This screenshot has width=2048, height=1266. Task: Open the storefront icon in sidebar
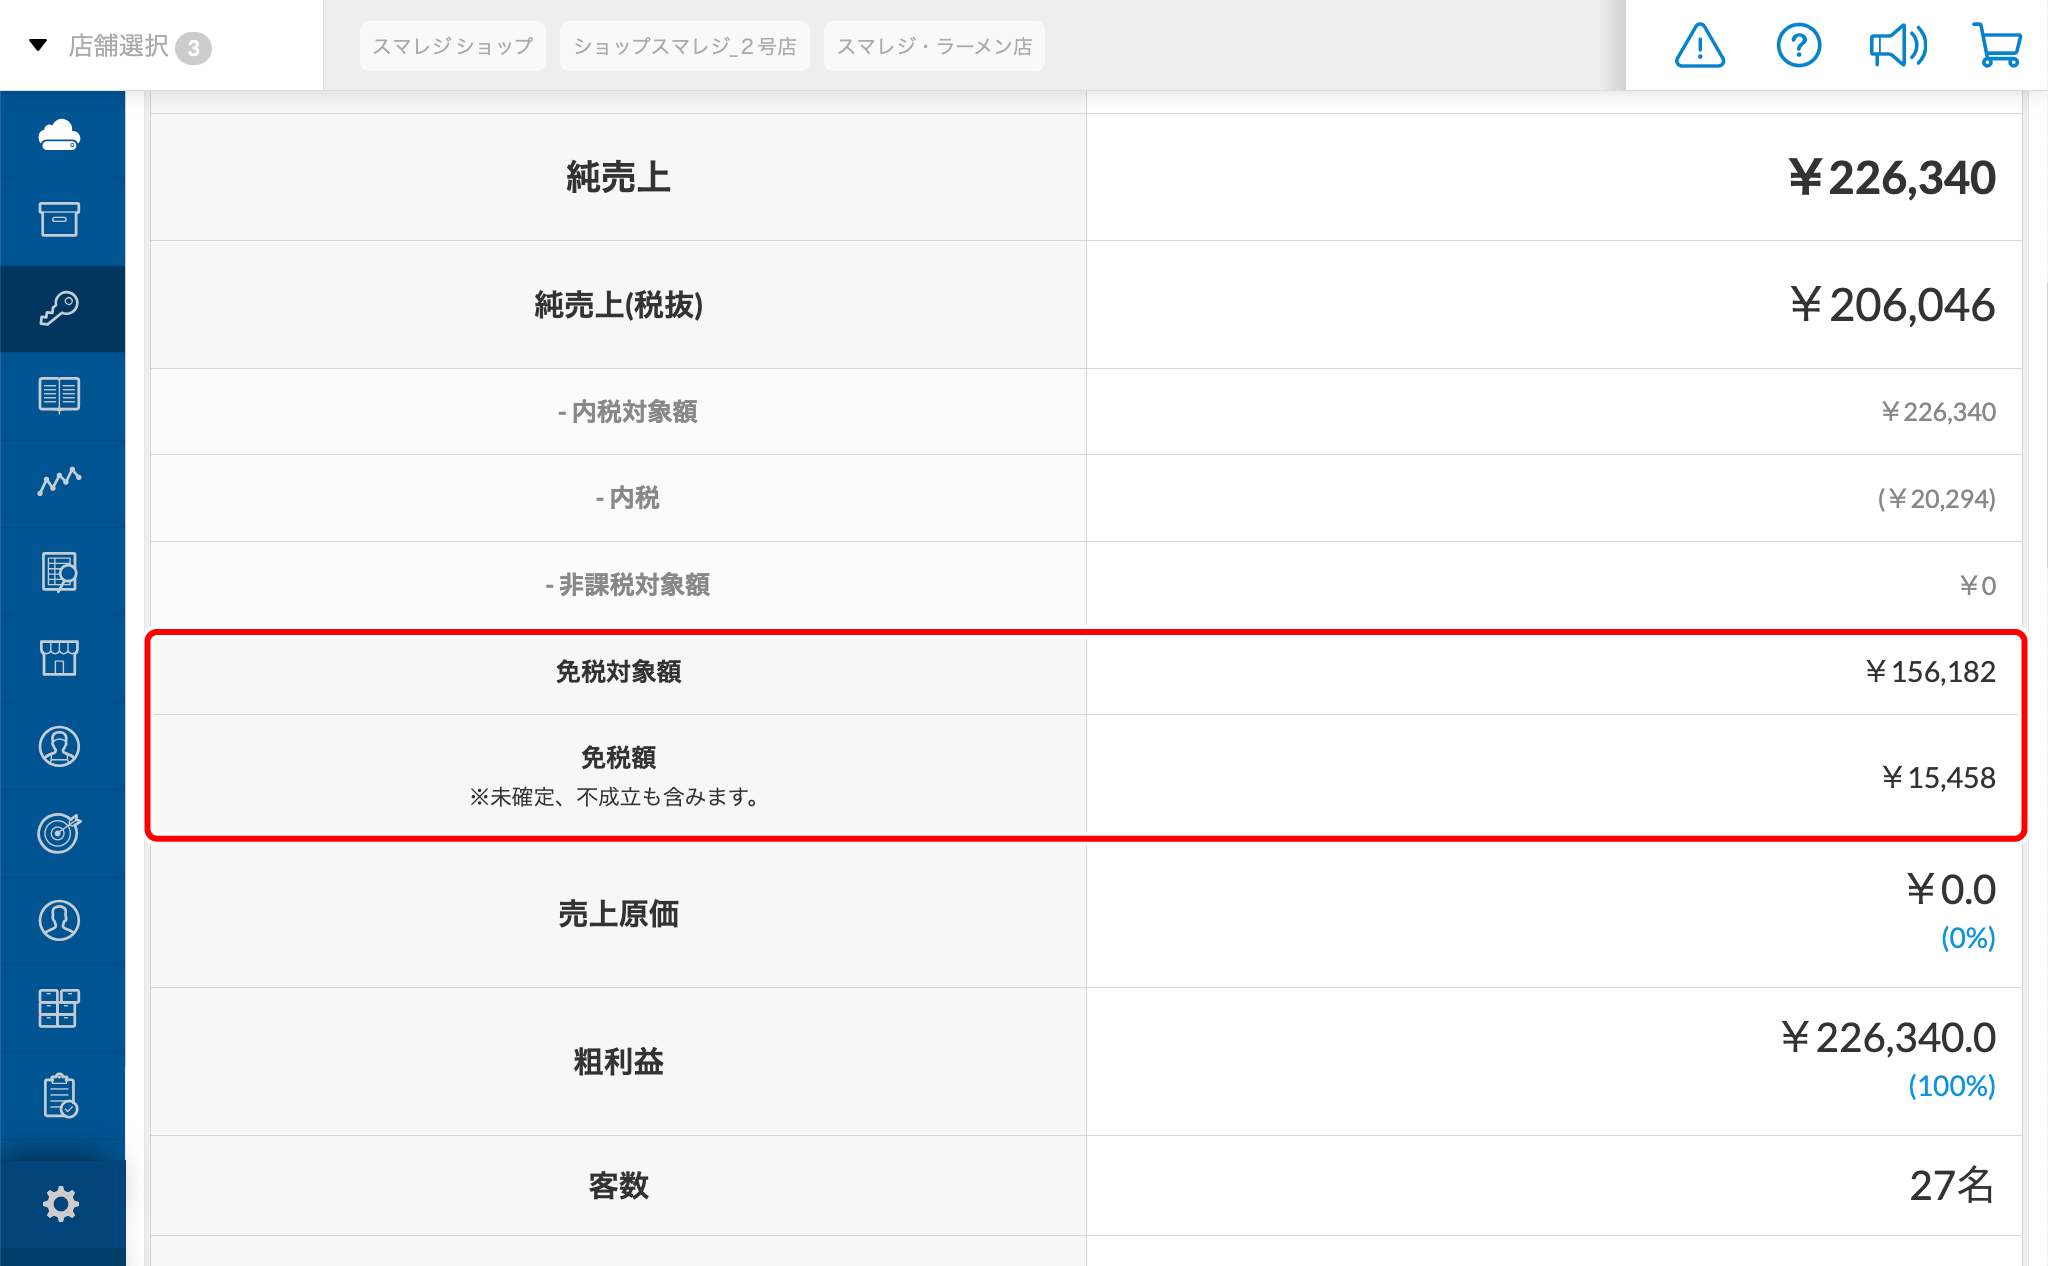[60, 658]
